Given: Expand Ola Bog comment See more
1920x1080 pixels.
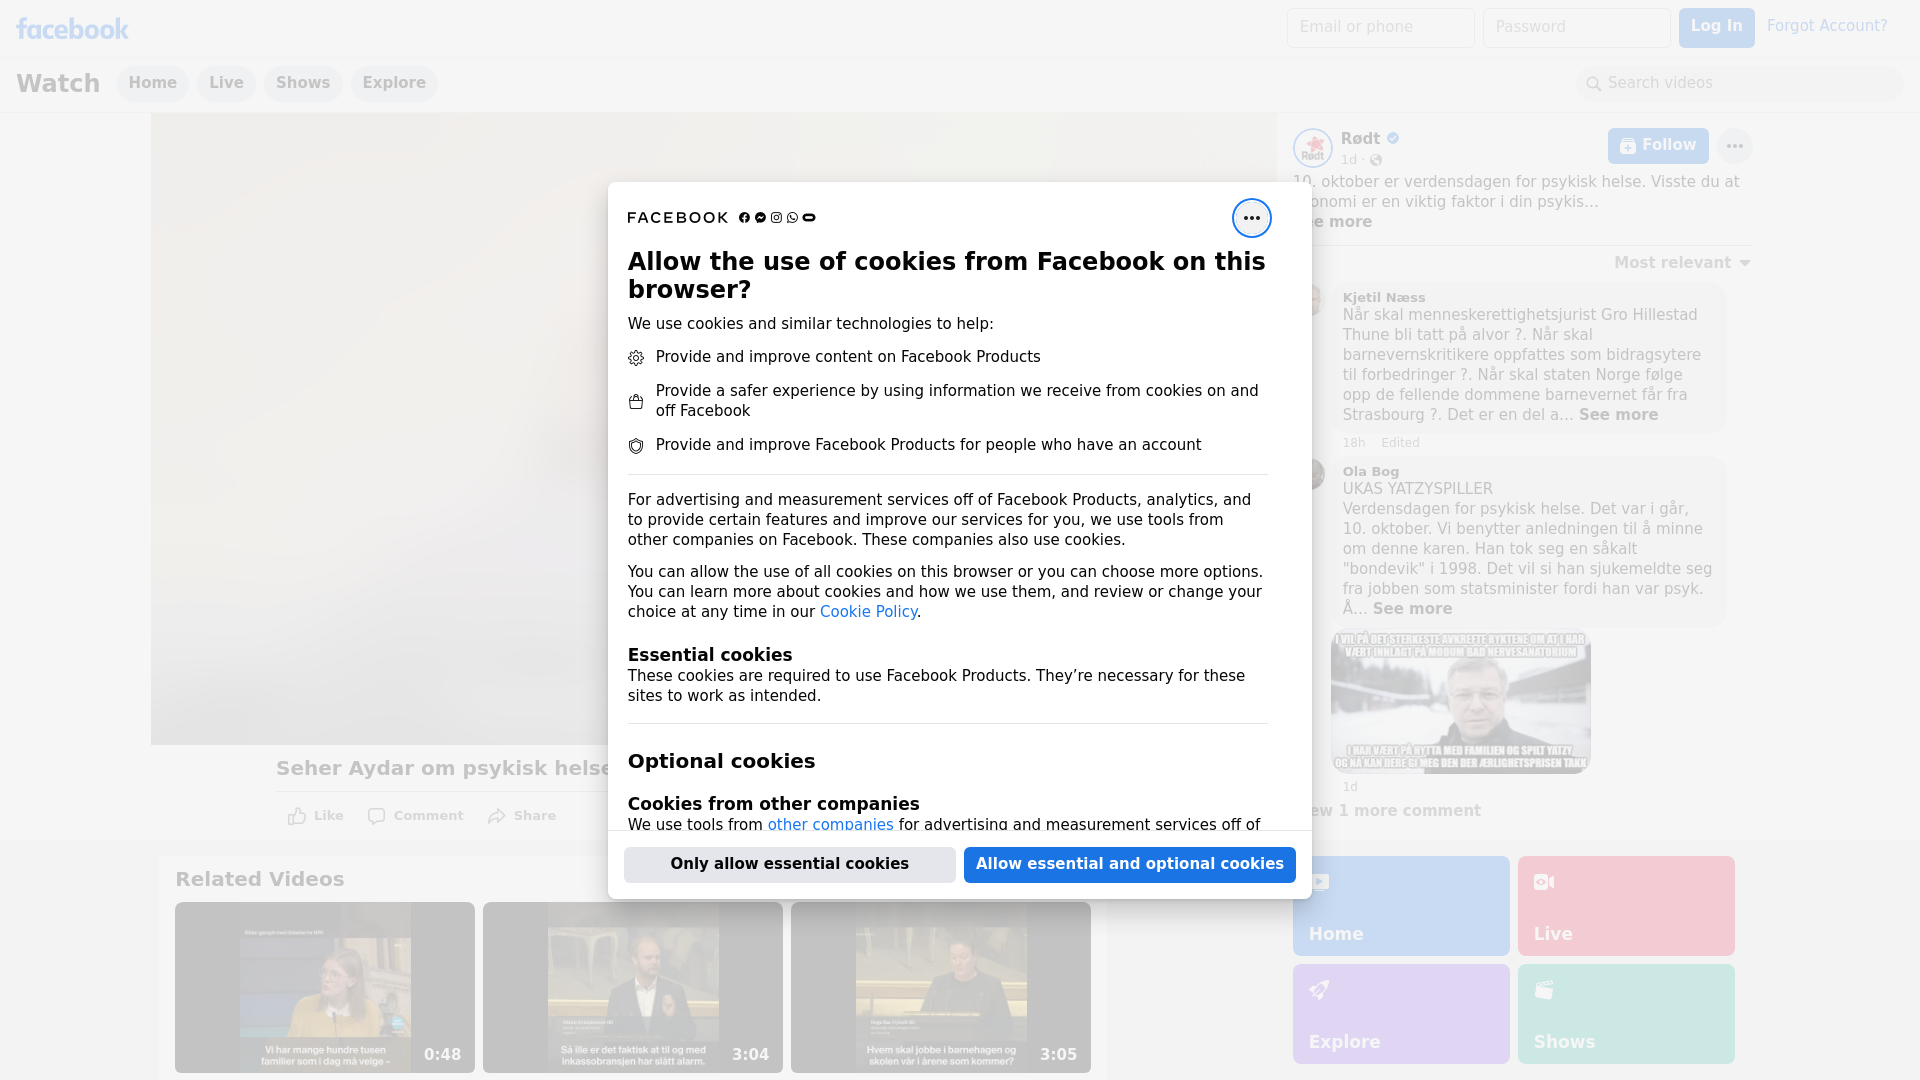Looking at the screenshot, I should (x=1412, y=609).
